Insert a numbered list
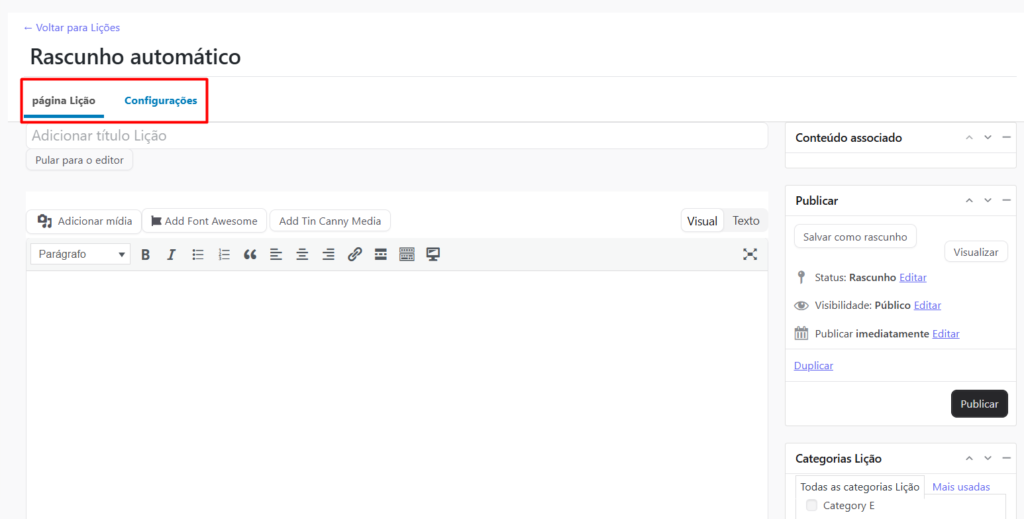 [x=224, y=255]
